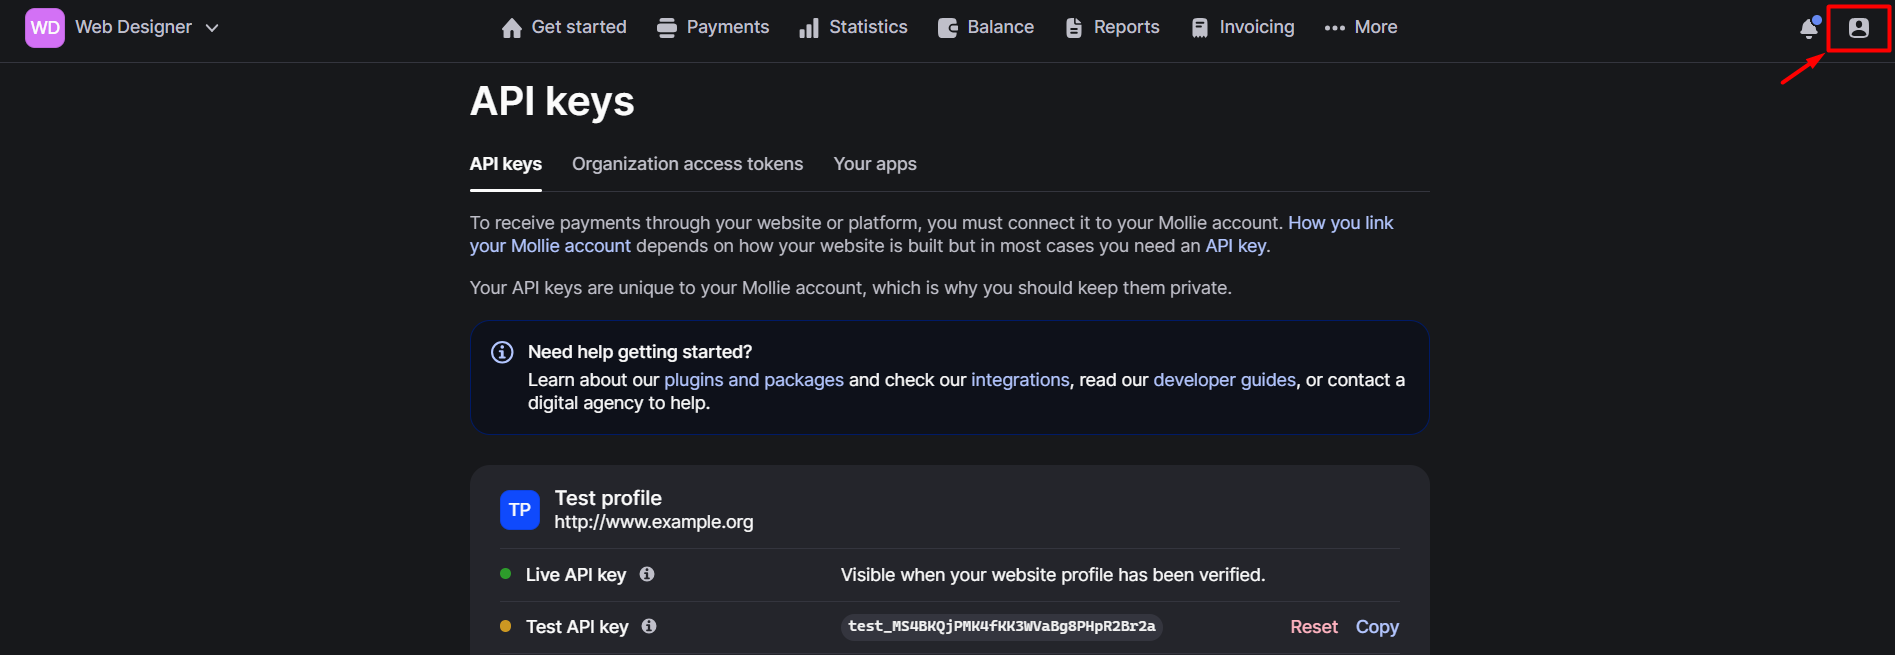
Task: Open the user account profile icon
Action: [1858, 28]
